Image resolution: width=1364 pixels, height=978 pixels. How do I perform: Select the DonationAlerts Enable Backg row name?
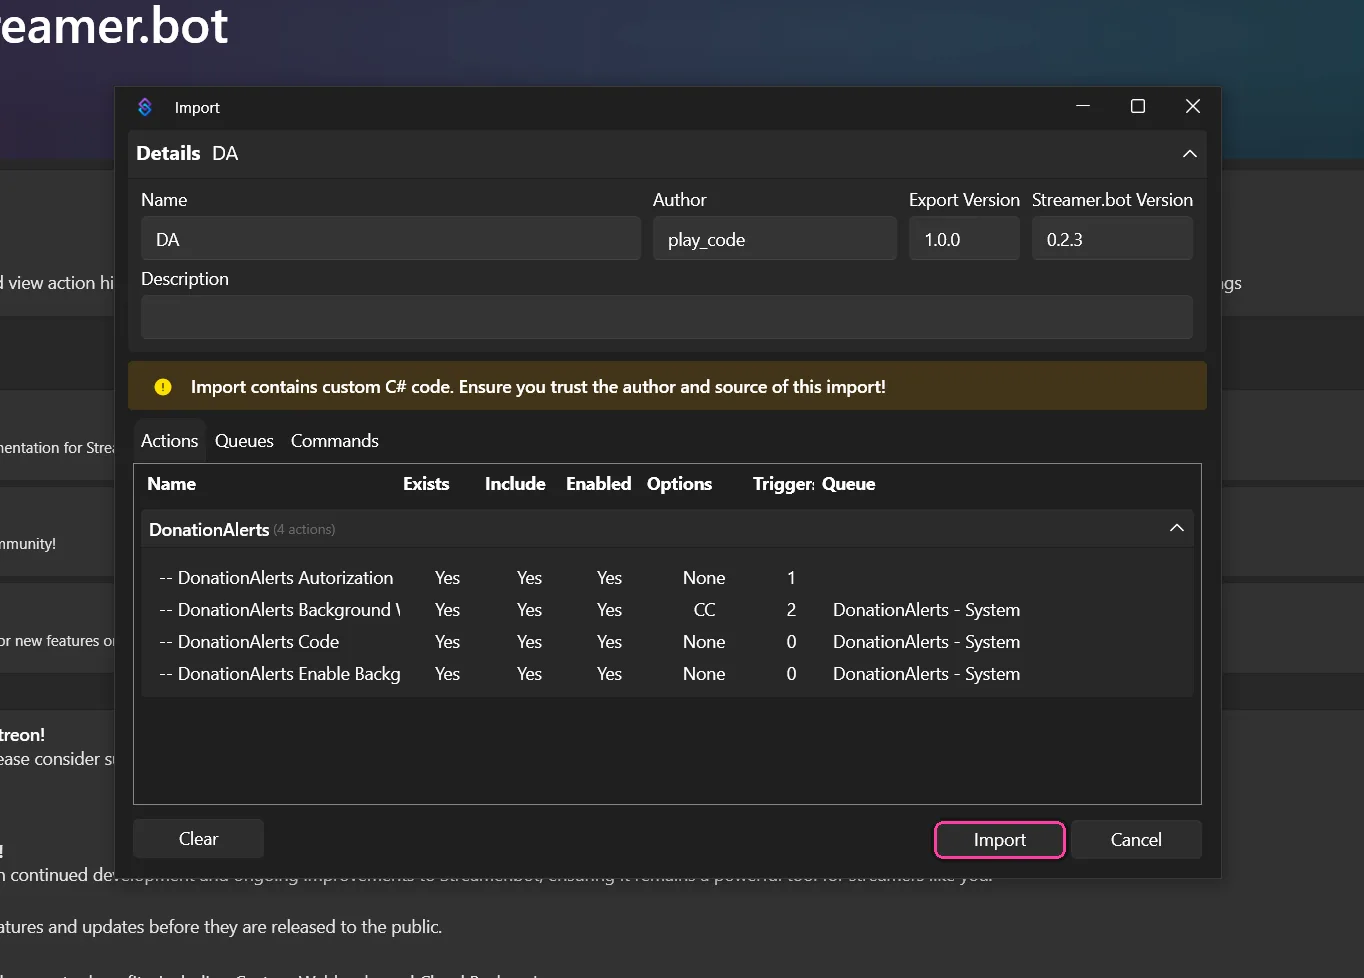pos(279,674)
